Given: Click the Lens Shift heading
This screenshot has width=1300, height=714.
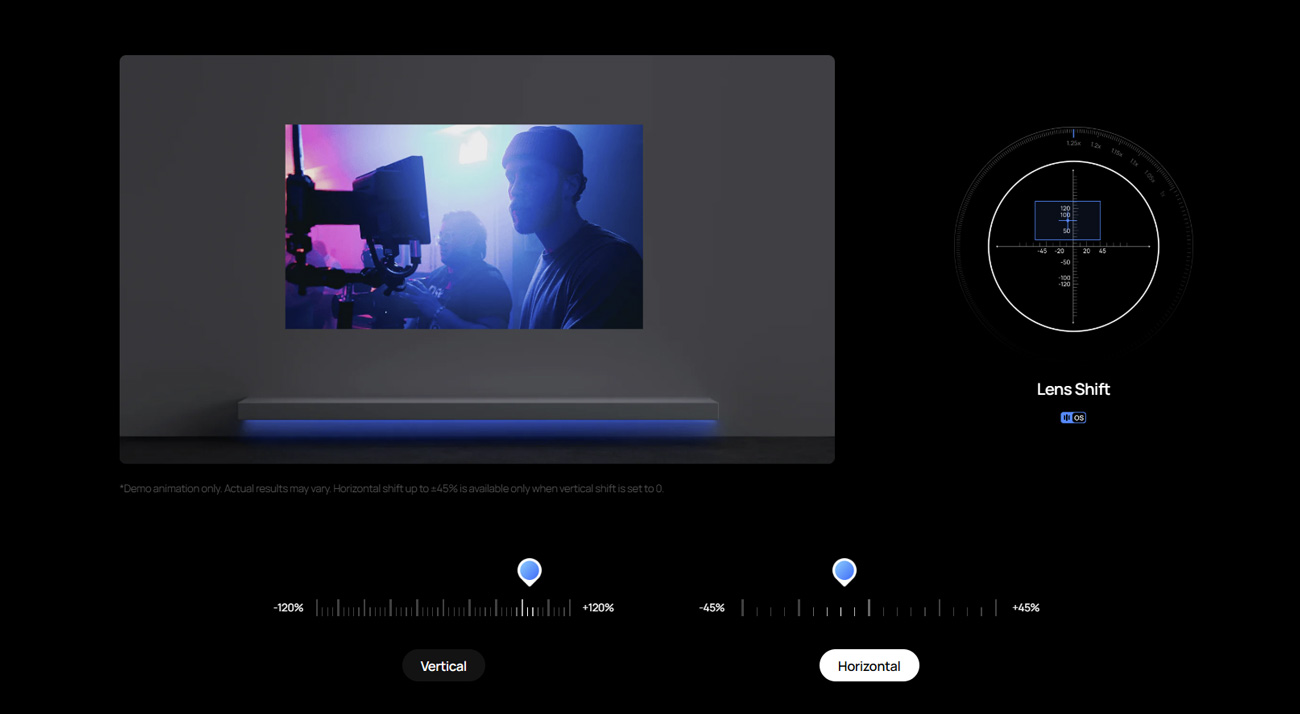Looking at the screenshot, I should click(1073, 389).
